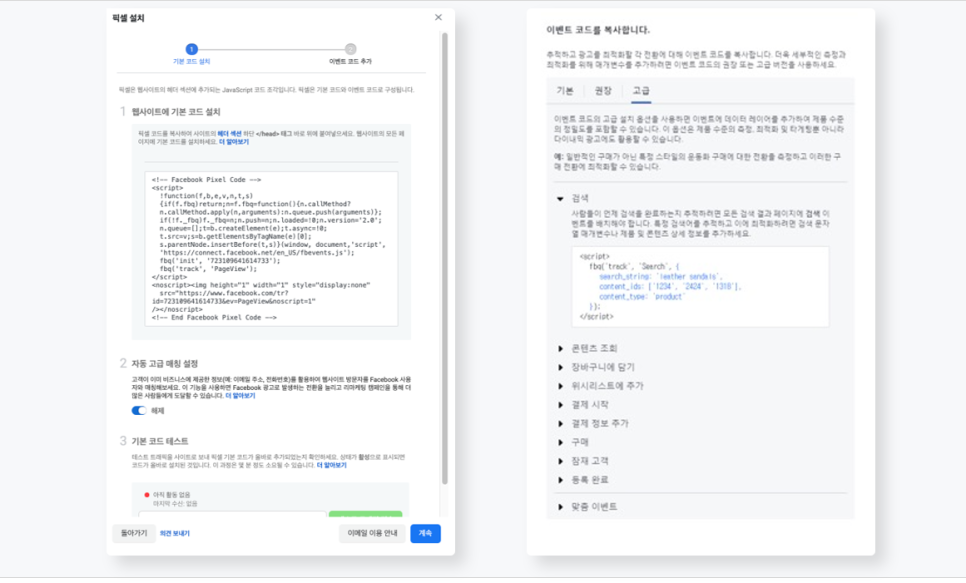Click inside the Facebook Pixel Code box
Viewport: 966px width, 583px height.
(271, 248)
